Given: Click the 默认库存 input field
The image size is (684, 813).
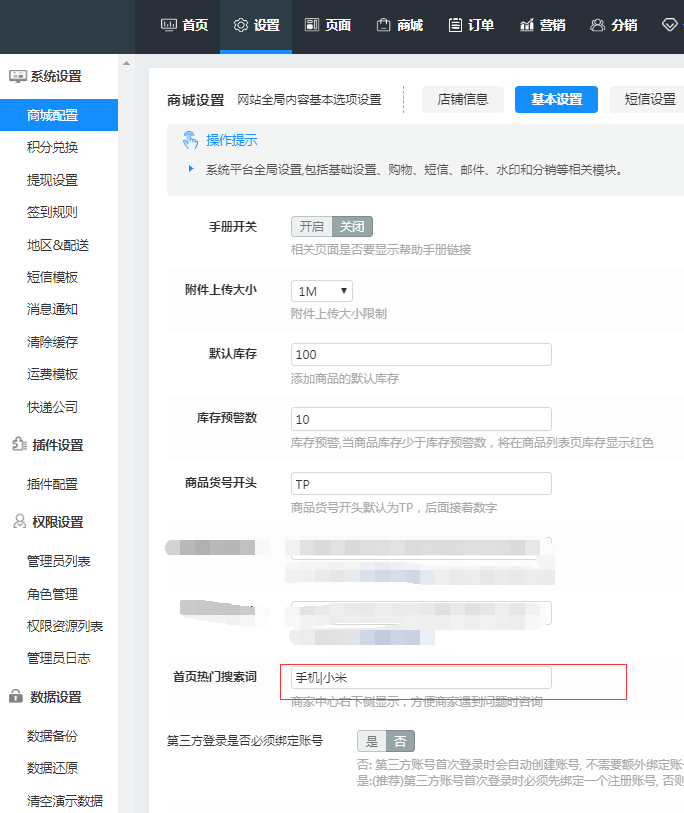Looking at the screenshot, I should click(x=421, y=355).
